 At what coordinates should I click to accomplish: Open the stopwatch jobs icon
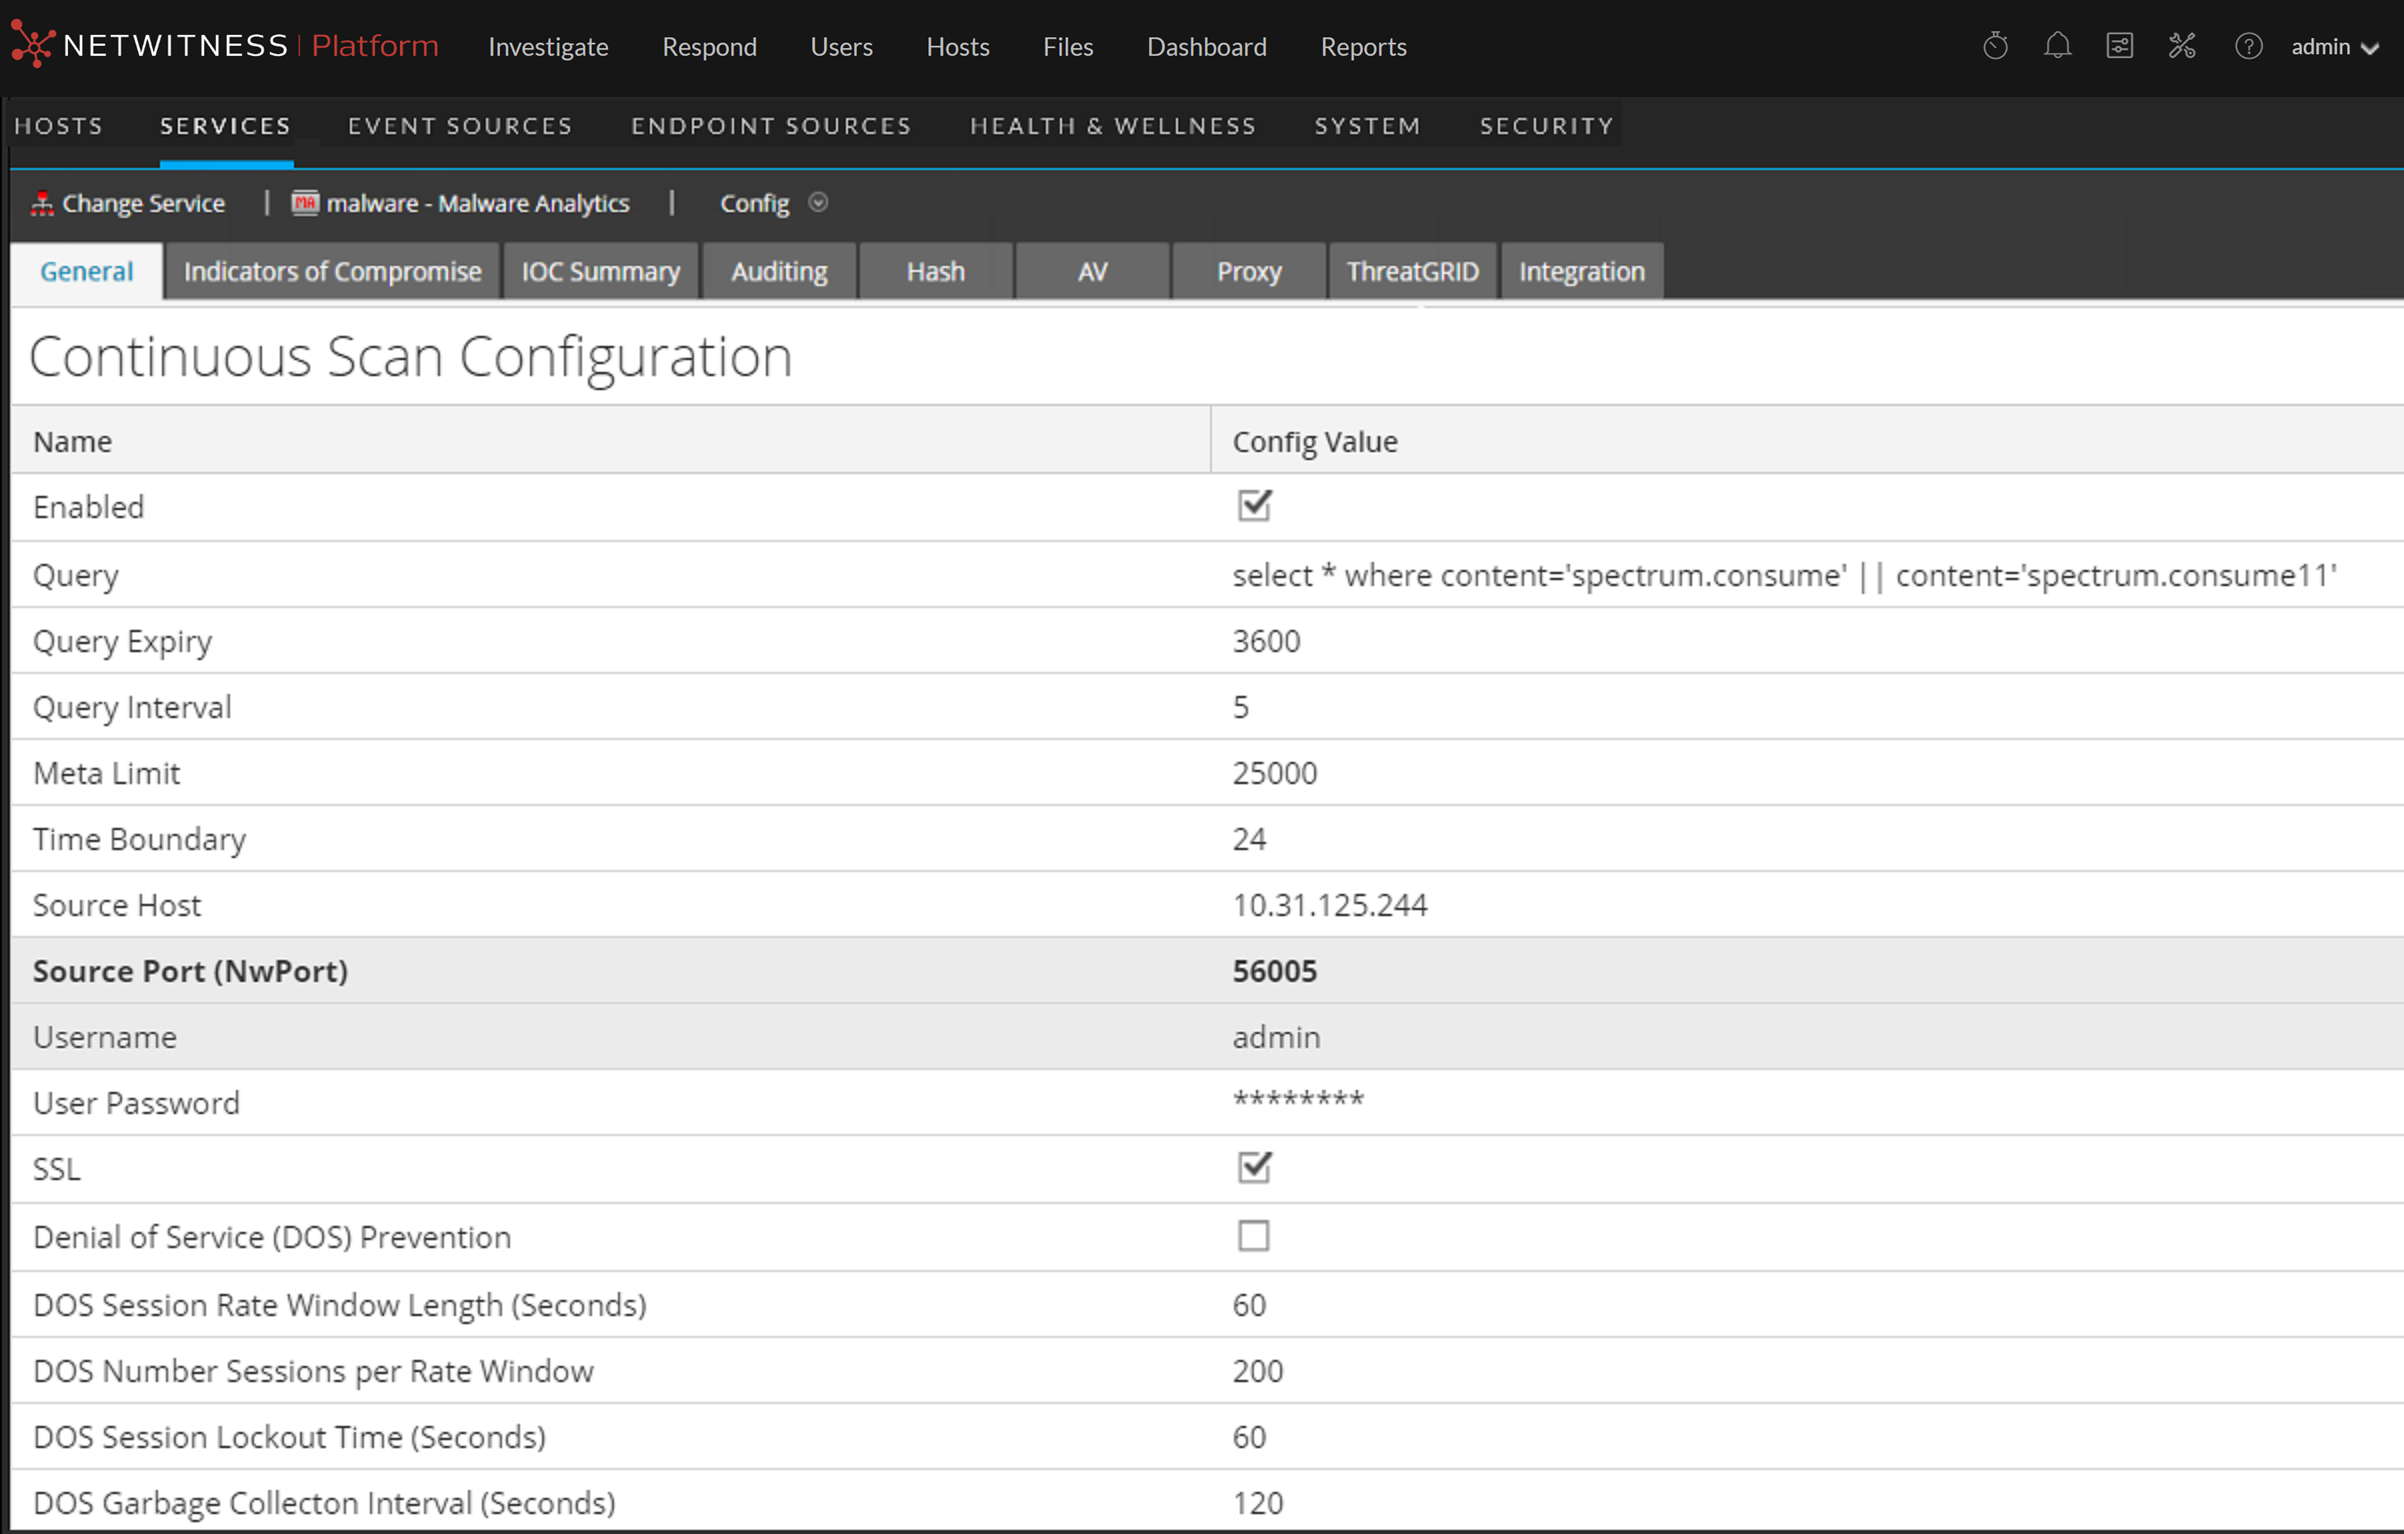point(1995,46)
